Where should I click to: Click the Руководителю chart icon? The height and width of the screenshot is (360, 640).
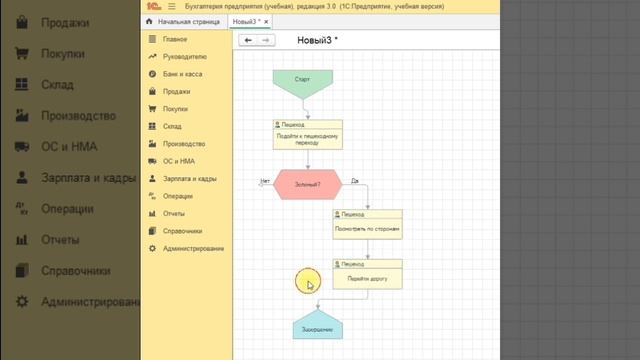point(152,56)
